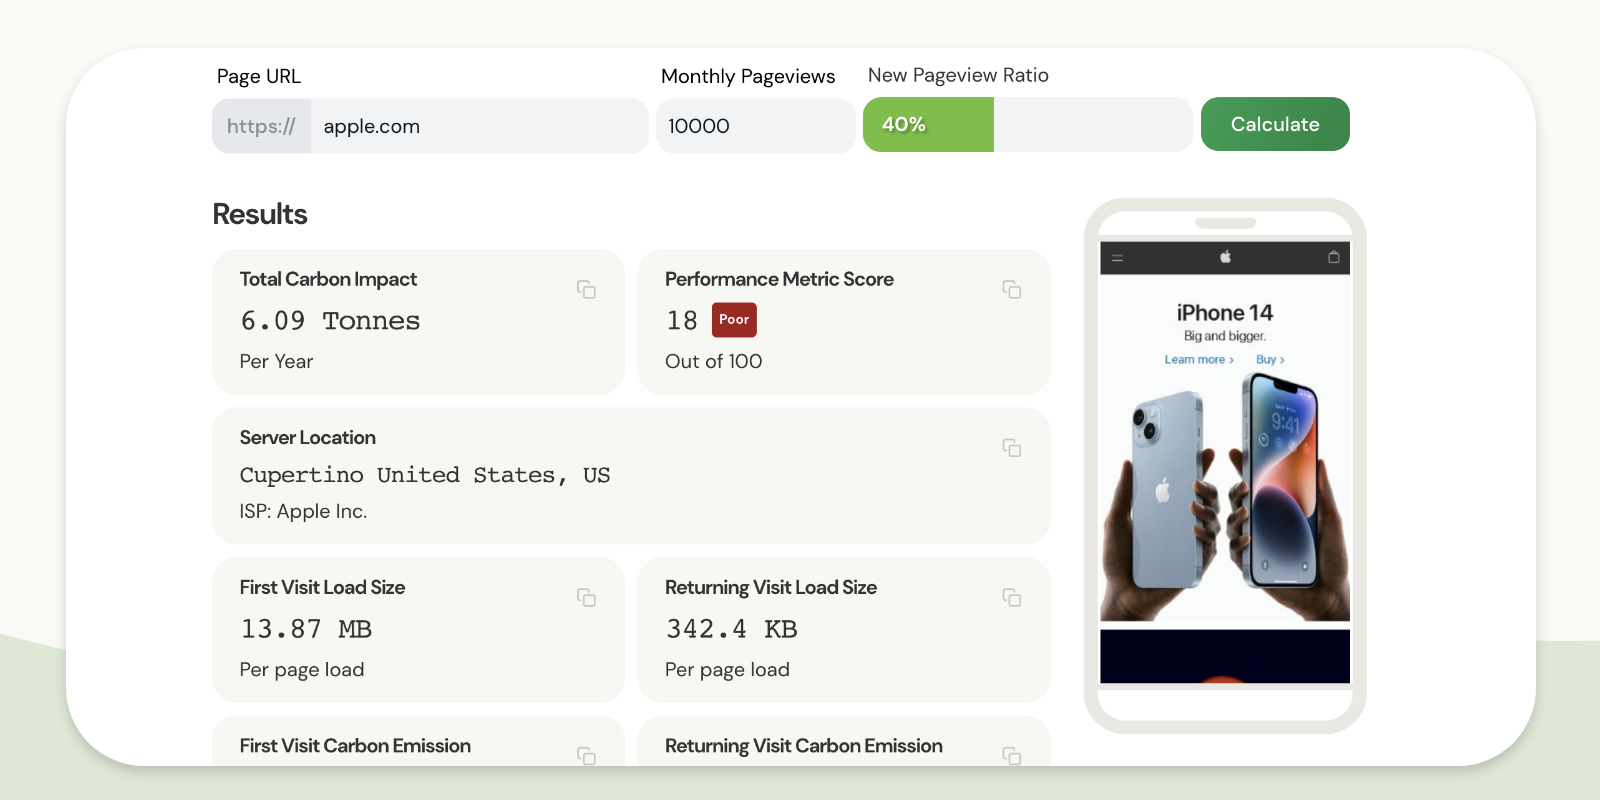
Task: Select the Cupertino United States, US text
Action: click(425, 475)
